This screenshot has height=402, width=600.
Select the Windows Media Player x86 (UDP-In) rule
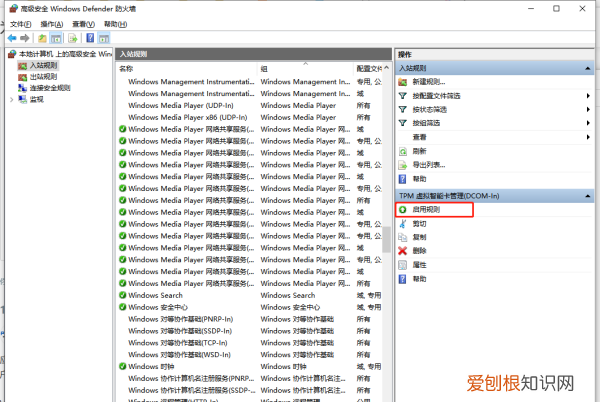click(x=188, y=117)
